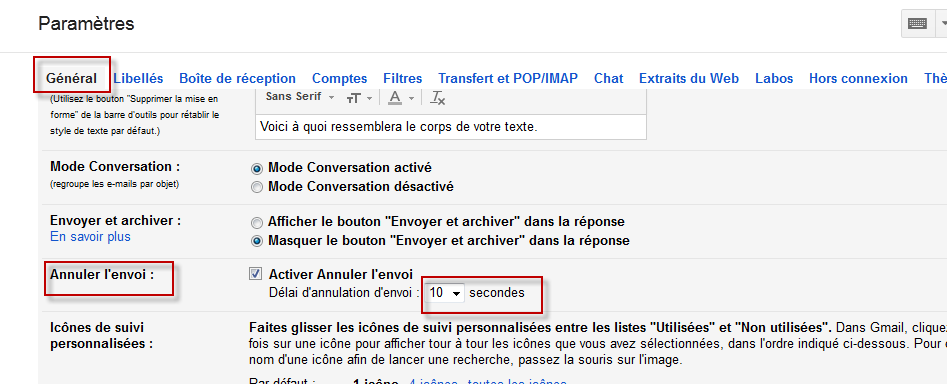Select Mode Conversation désactivé radio button
947x384 pixels.
pos(257,188)
